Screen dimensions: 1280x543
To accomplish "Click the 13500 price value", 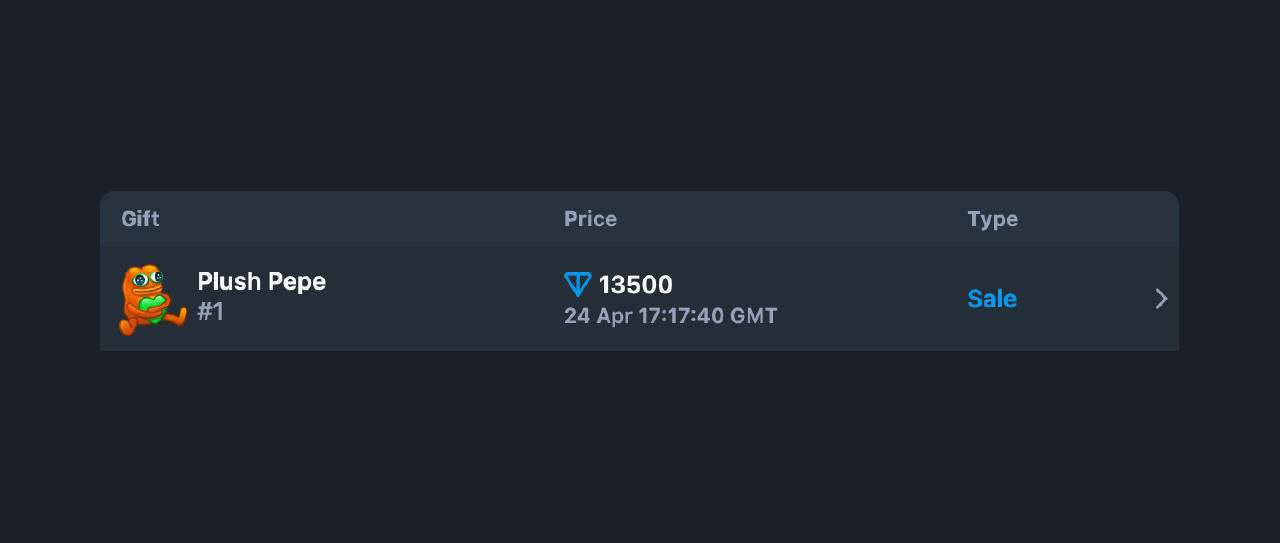I will coord(636,285).
